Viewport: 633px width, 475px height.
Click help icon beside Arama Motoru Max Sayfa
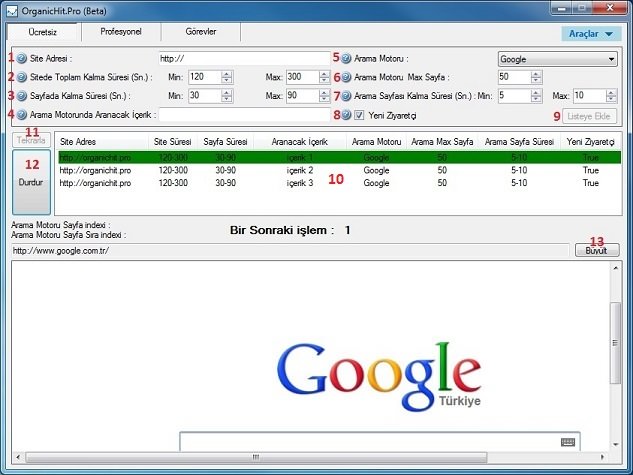(346, 77)
